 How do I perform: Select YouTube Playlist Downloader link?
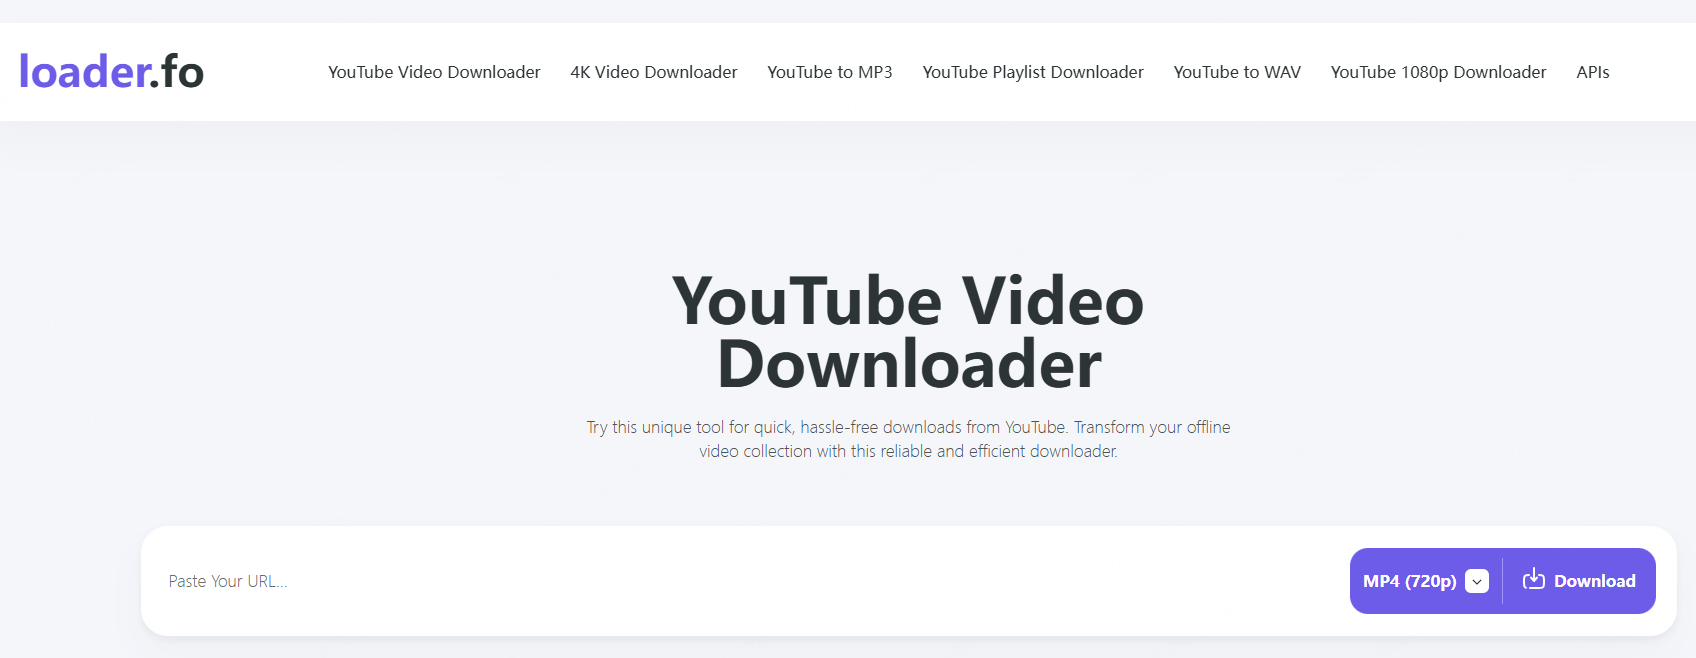point(1033,72)
